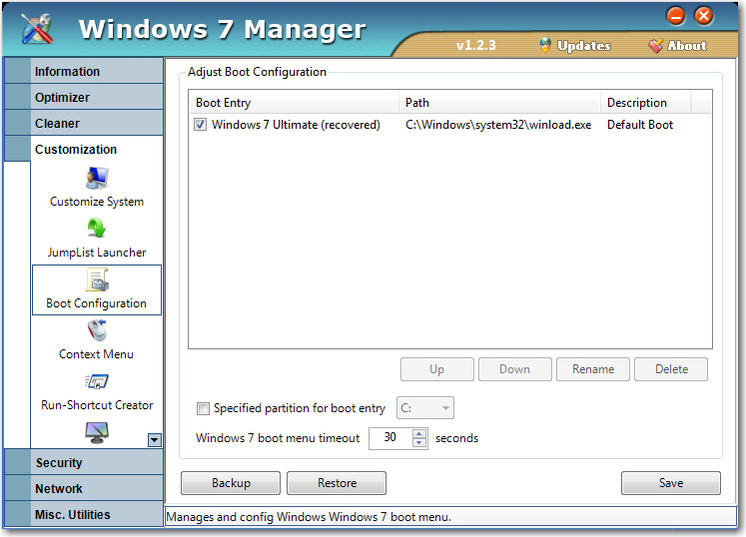The width and height of the screenshot is (746, 537).
Task: Click the Down button
Action: pyautogui.click(x=515, y=369)
